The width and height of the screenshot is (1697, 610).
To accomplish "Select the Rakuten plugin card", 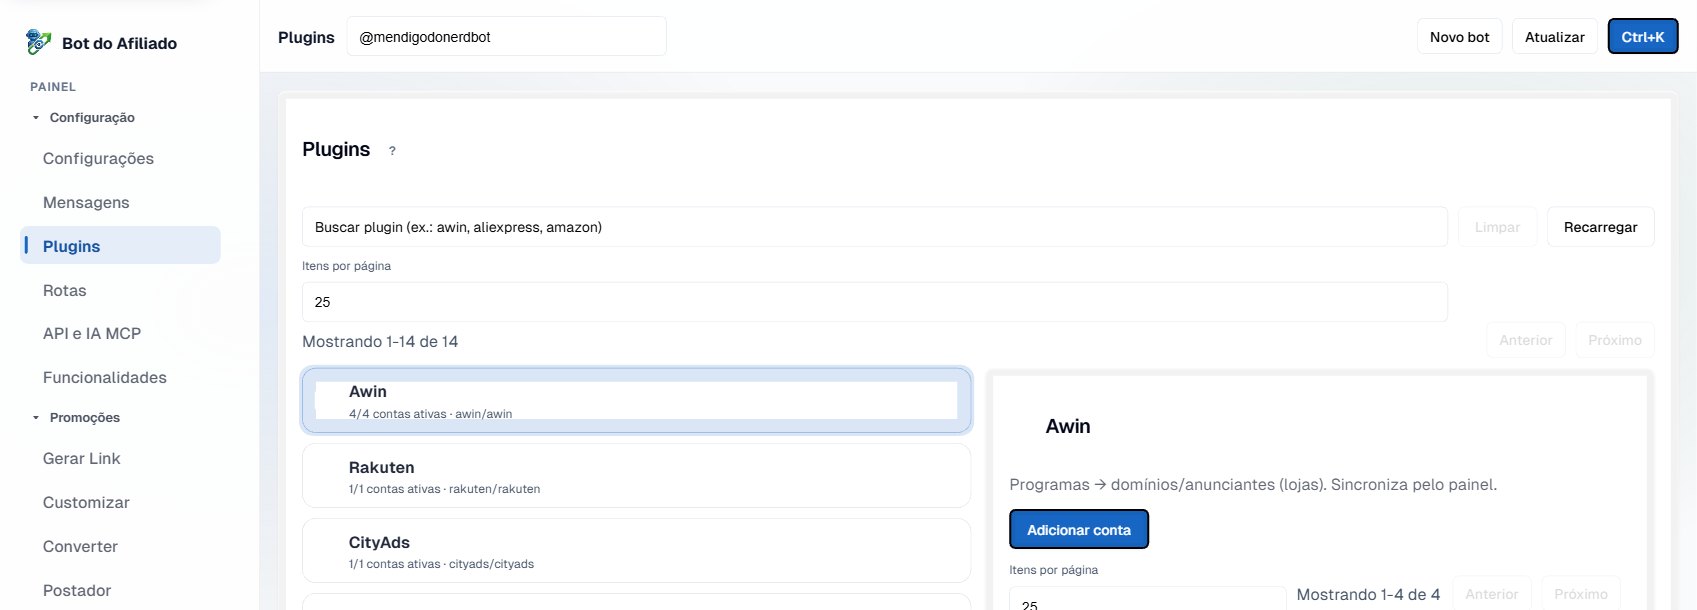I will click(x=637, y=476).
